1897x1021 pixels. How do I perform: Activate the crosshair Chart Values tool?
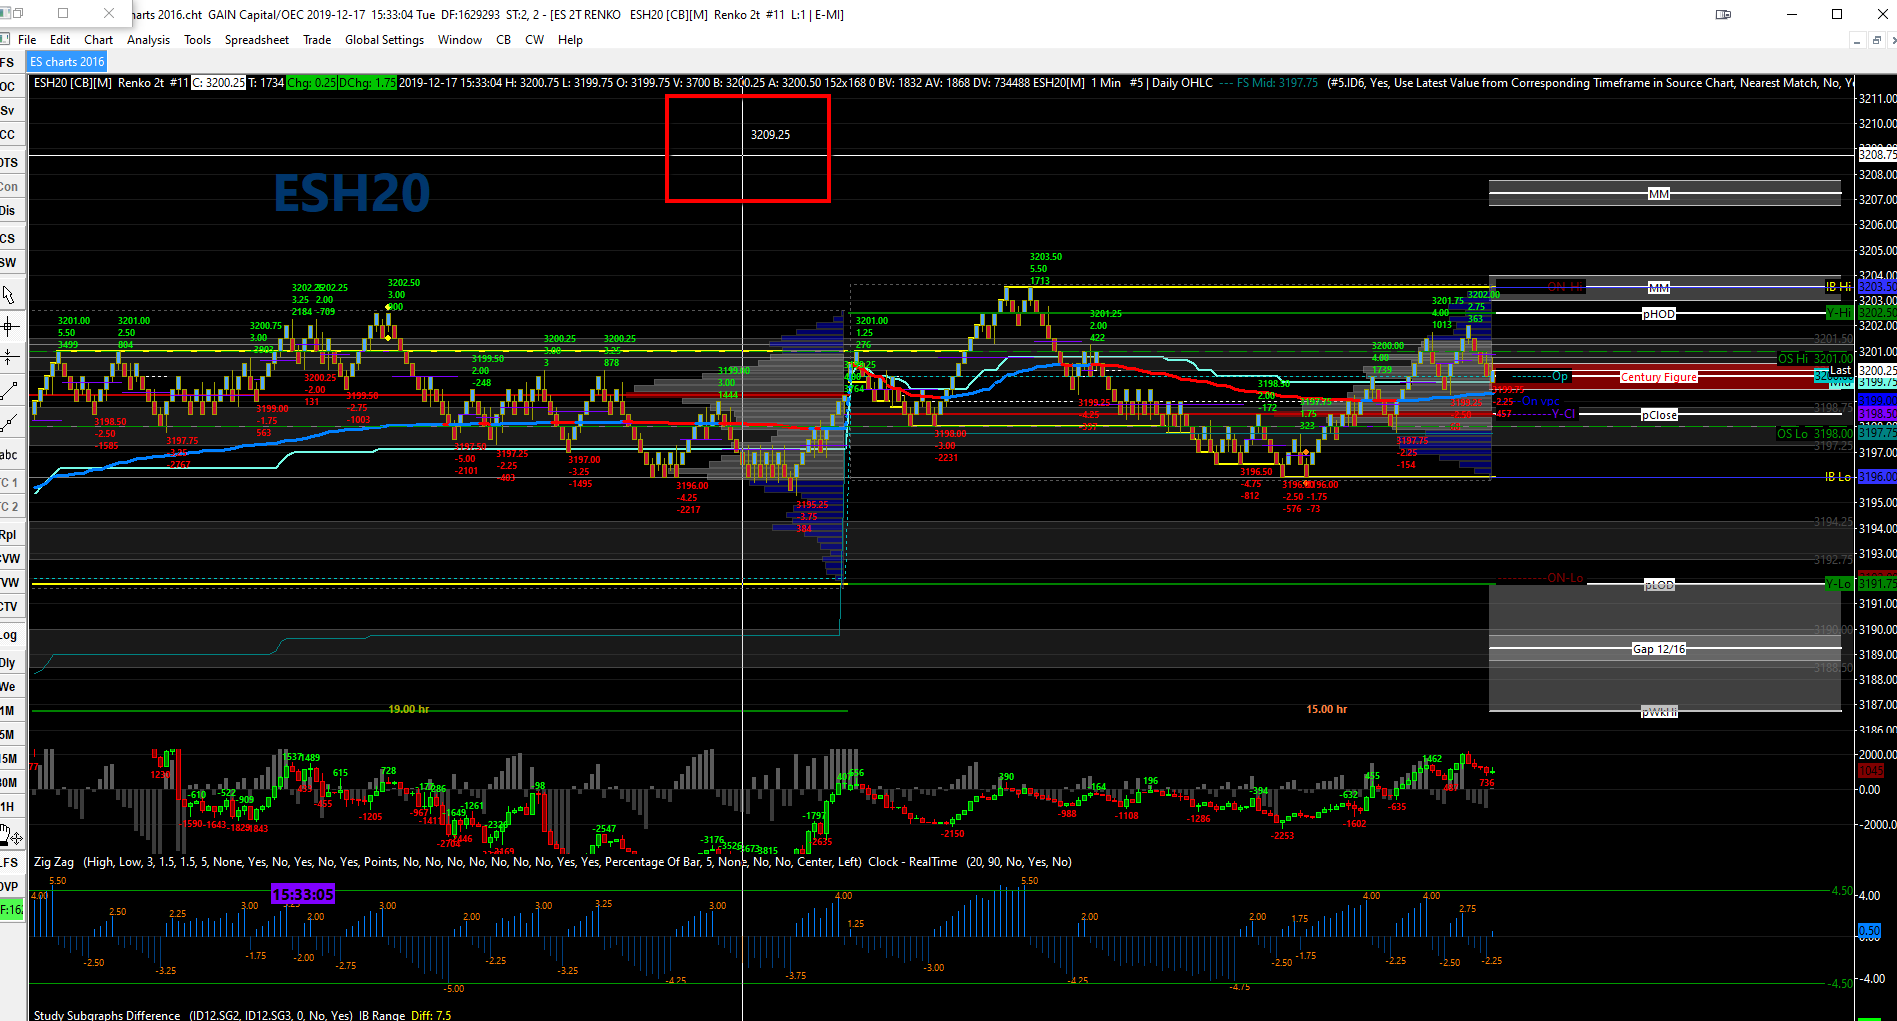(9, 326)
